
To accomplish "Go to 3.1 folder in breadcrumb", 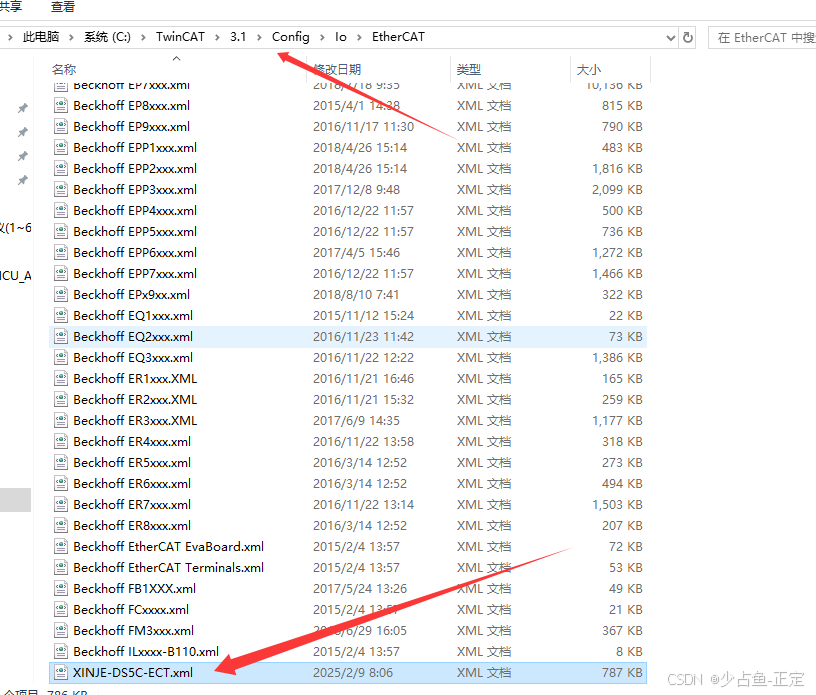I will tap(238, 37).
